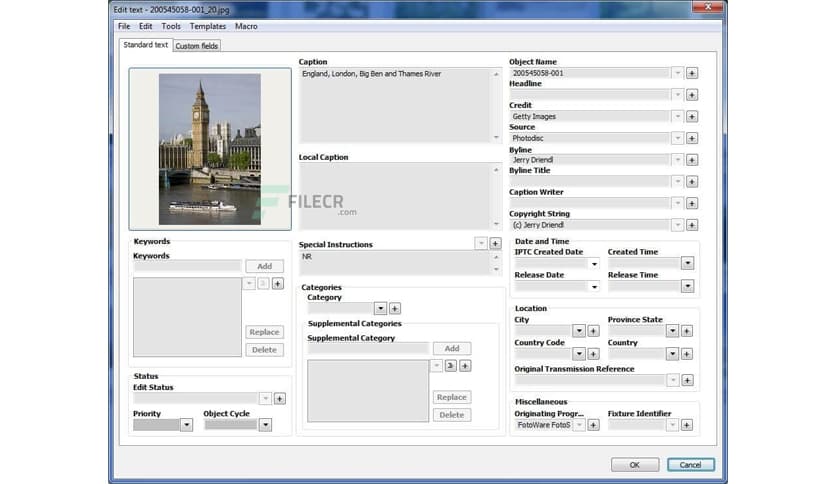Open the City dropdown arrow
Image resolution: width=836 pixels, height=484 pixels.
(578, 331)
